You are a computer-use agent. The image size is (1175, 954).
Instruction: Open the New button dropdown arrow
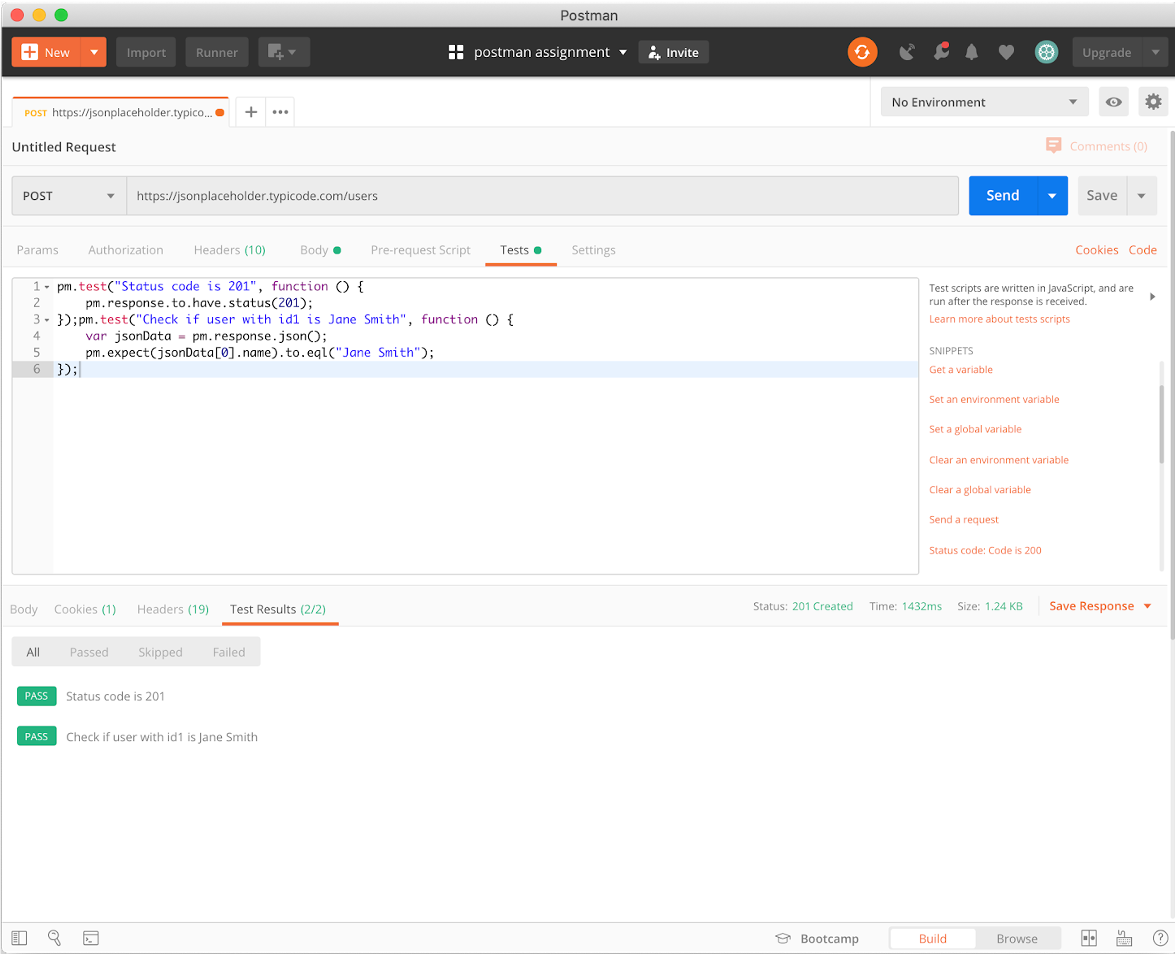point(94,52)
